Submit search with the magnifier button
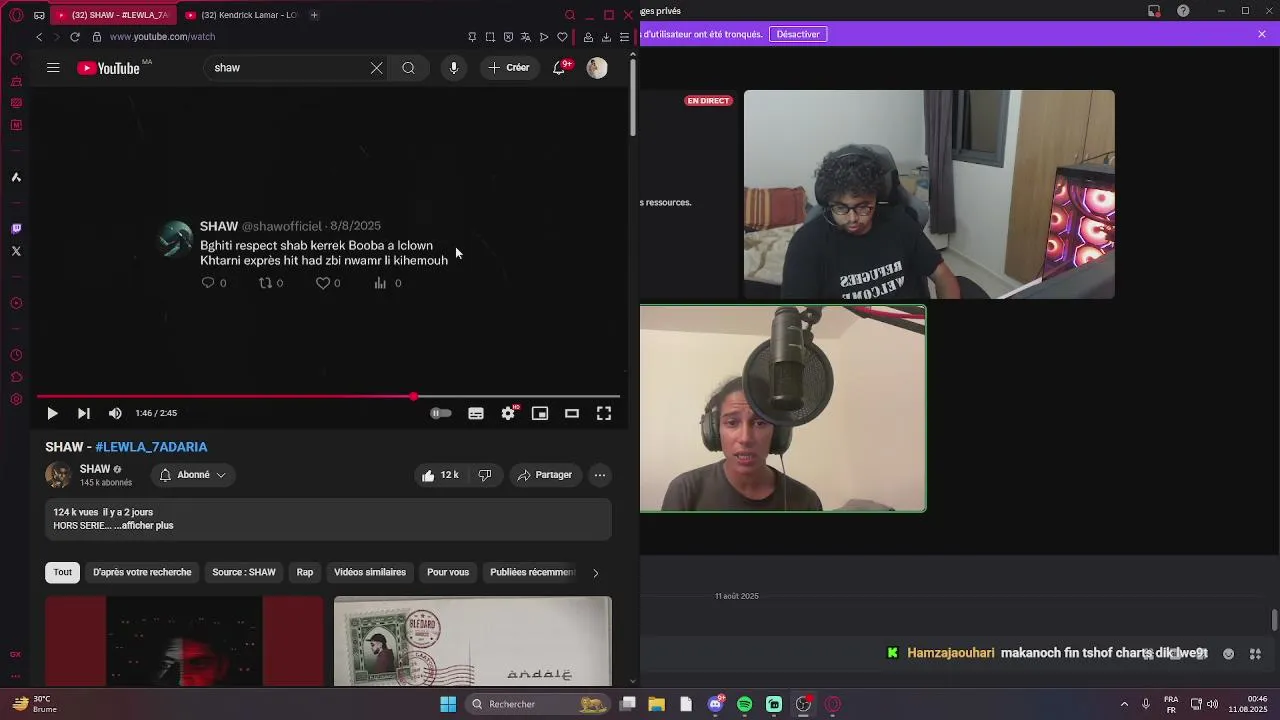The width and height of the screenshot is (1280, 720). 408,68
